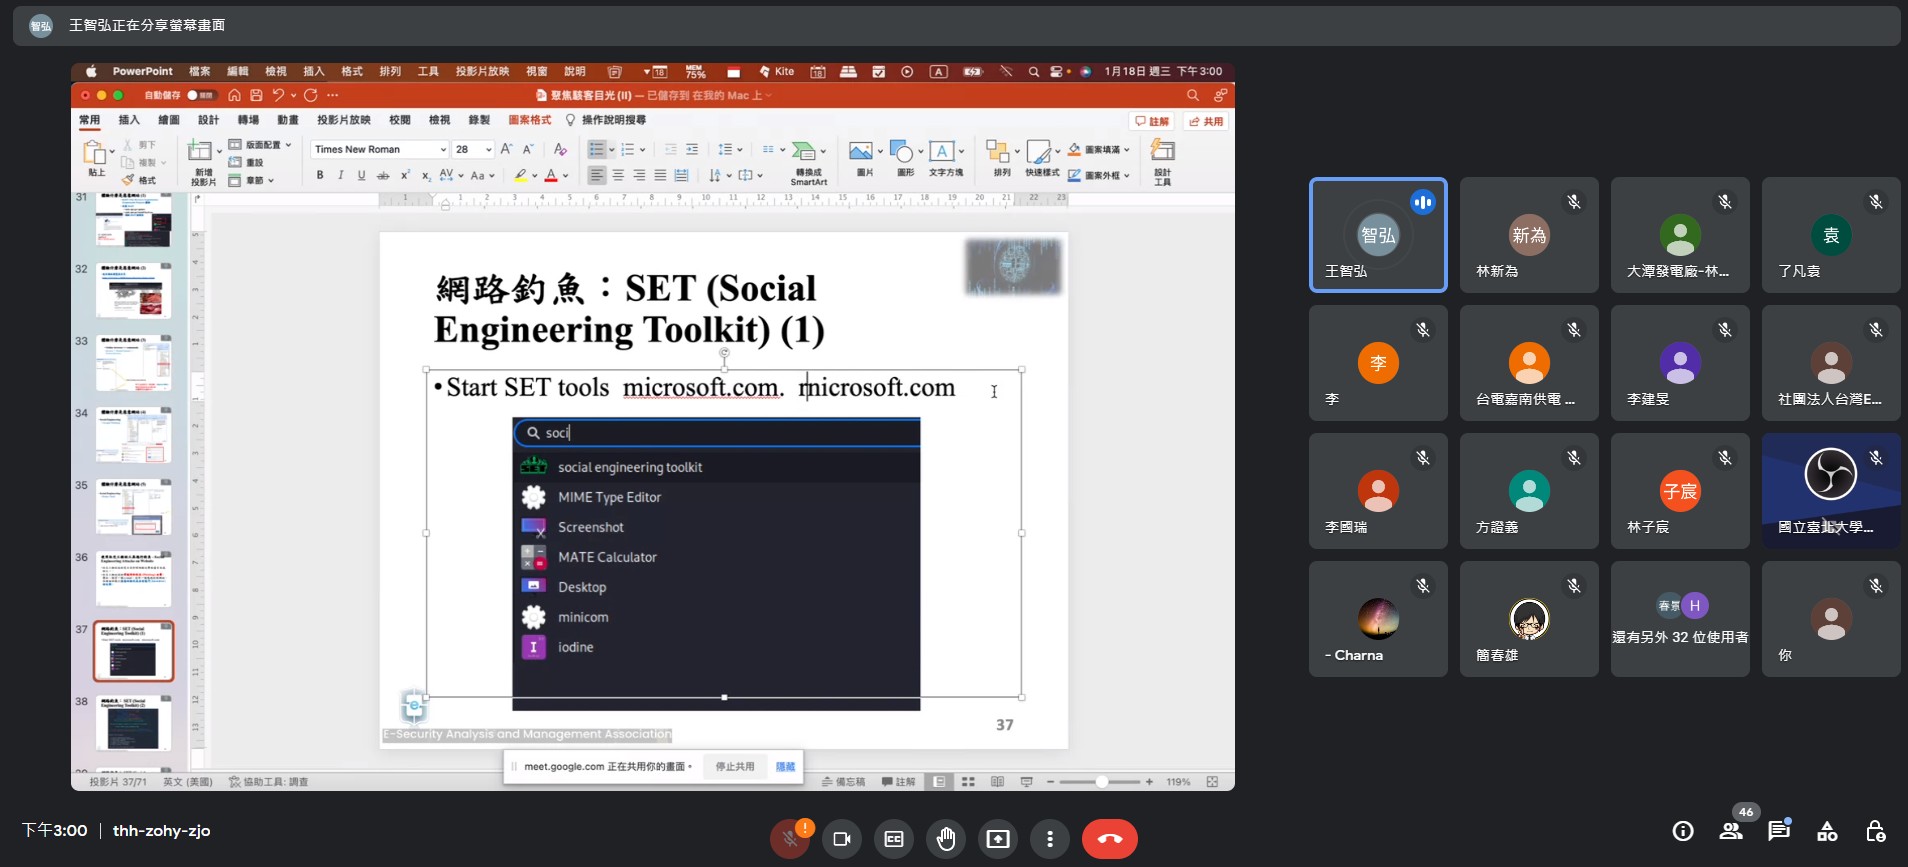
Task: Click the 還有另外 32 位使用者 tile
Action: coord(1680,619)
